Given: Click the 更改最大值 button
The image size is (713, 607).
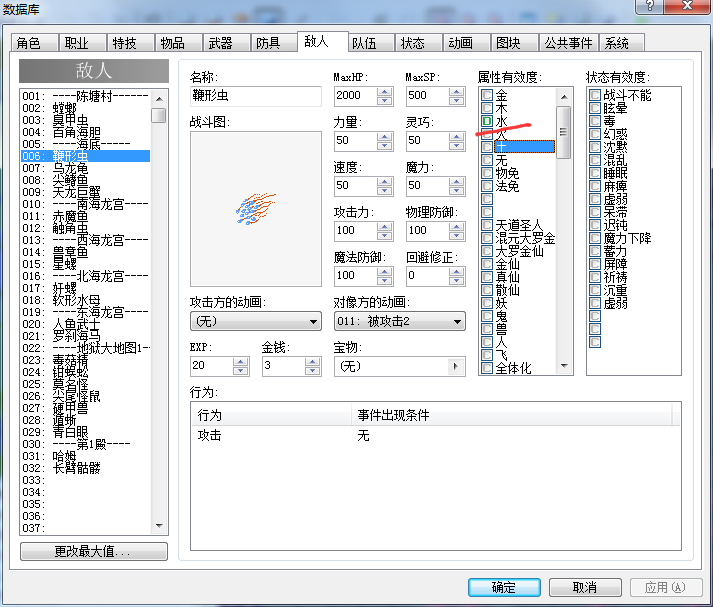Looking at the screenshot, I should pyautogui.click(x=94, y=552).
